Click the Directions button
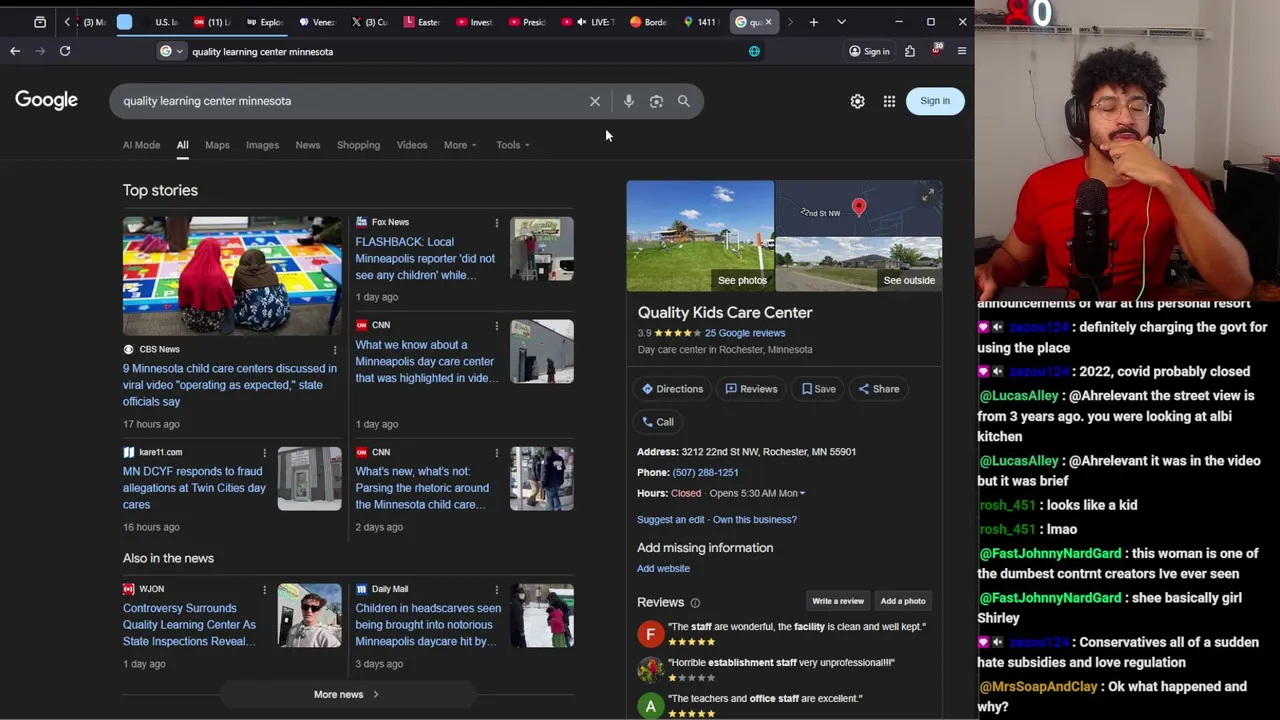 coord(673,389)
